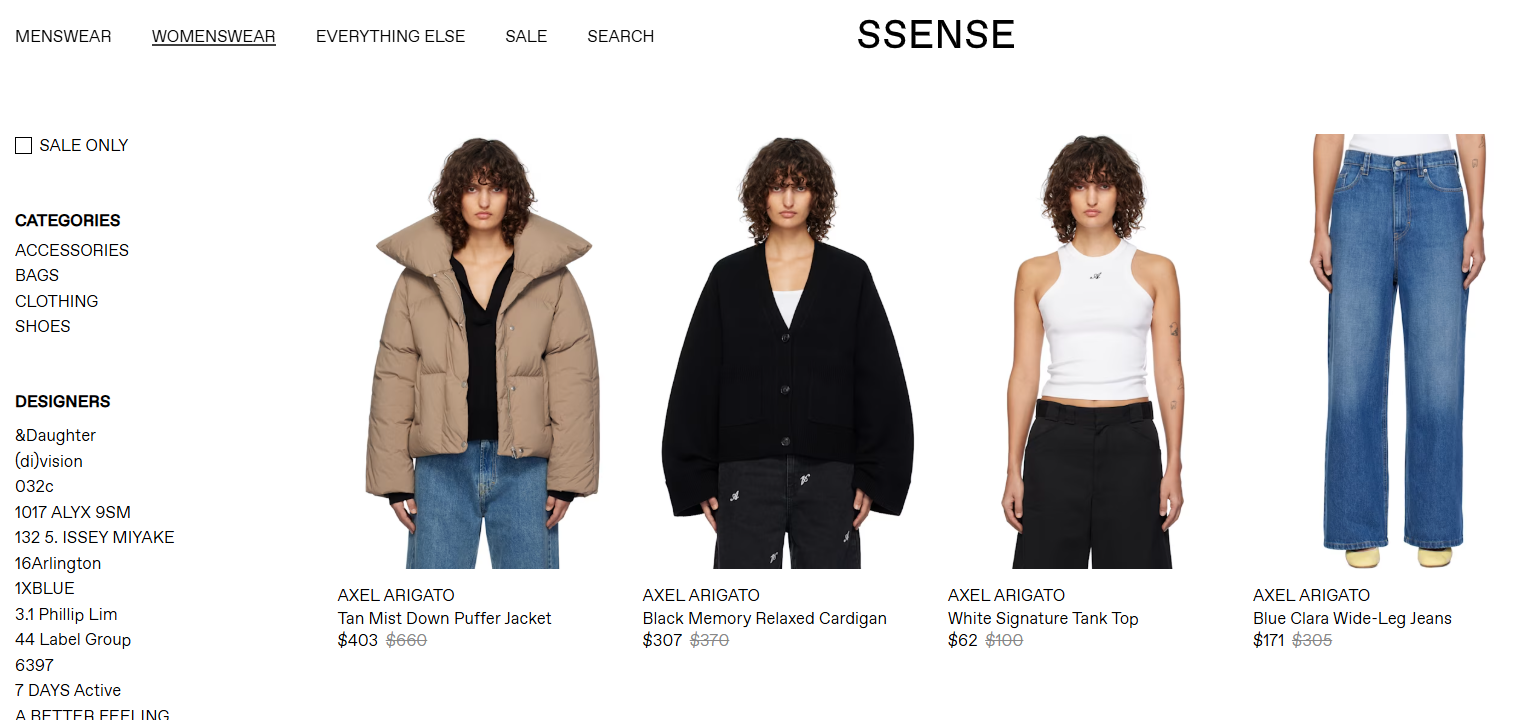Click the SSENSE logo
Screen dimensions: 1514x720
click(x=936, y=35)
